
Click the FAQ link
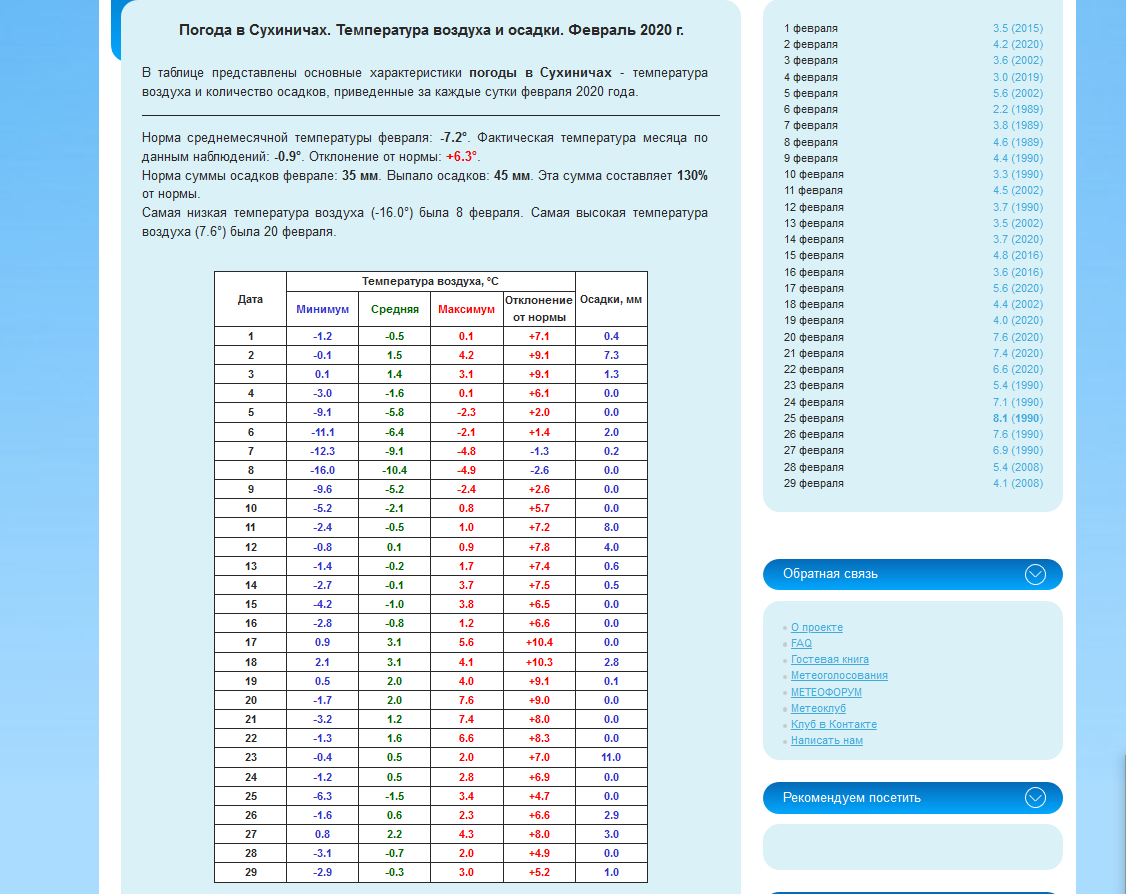click(801, 644)
